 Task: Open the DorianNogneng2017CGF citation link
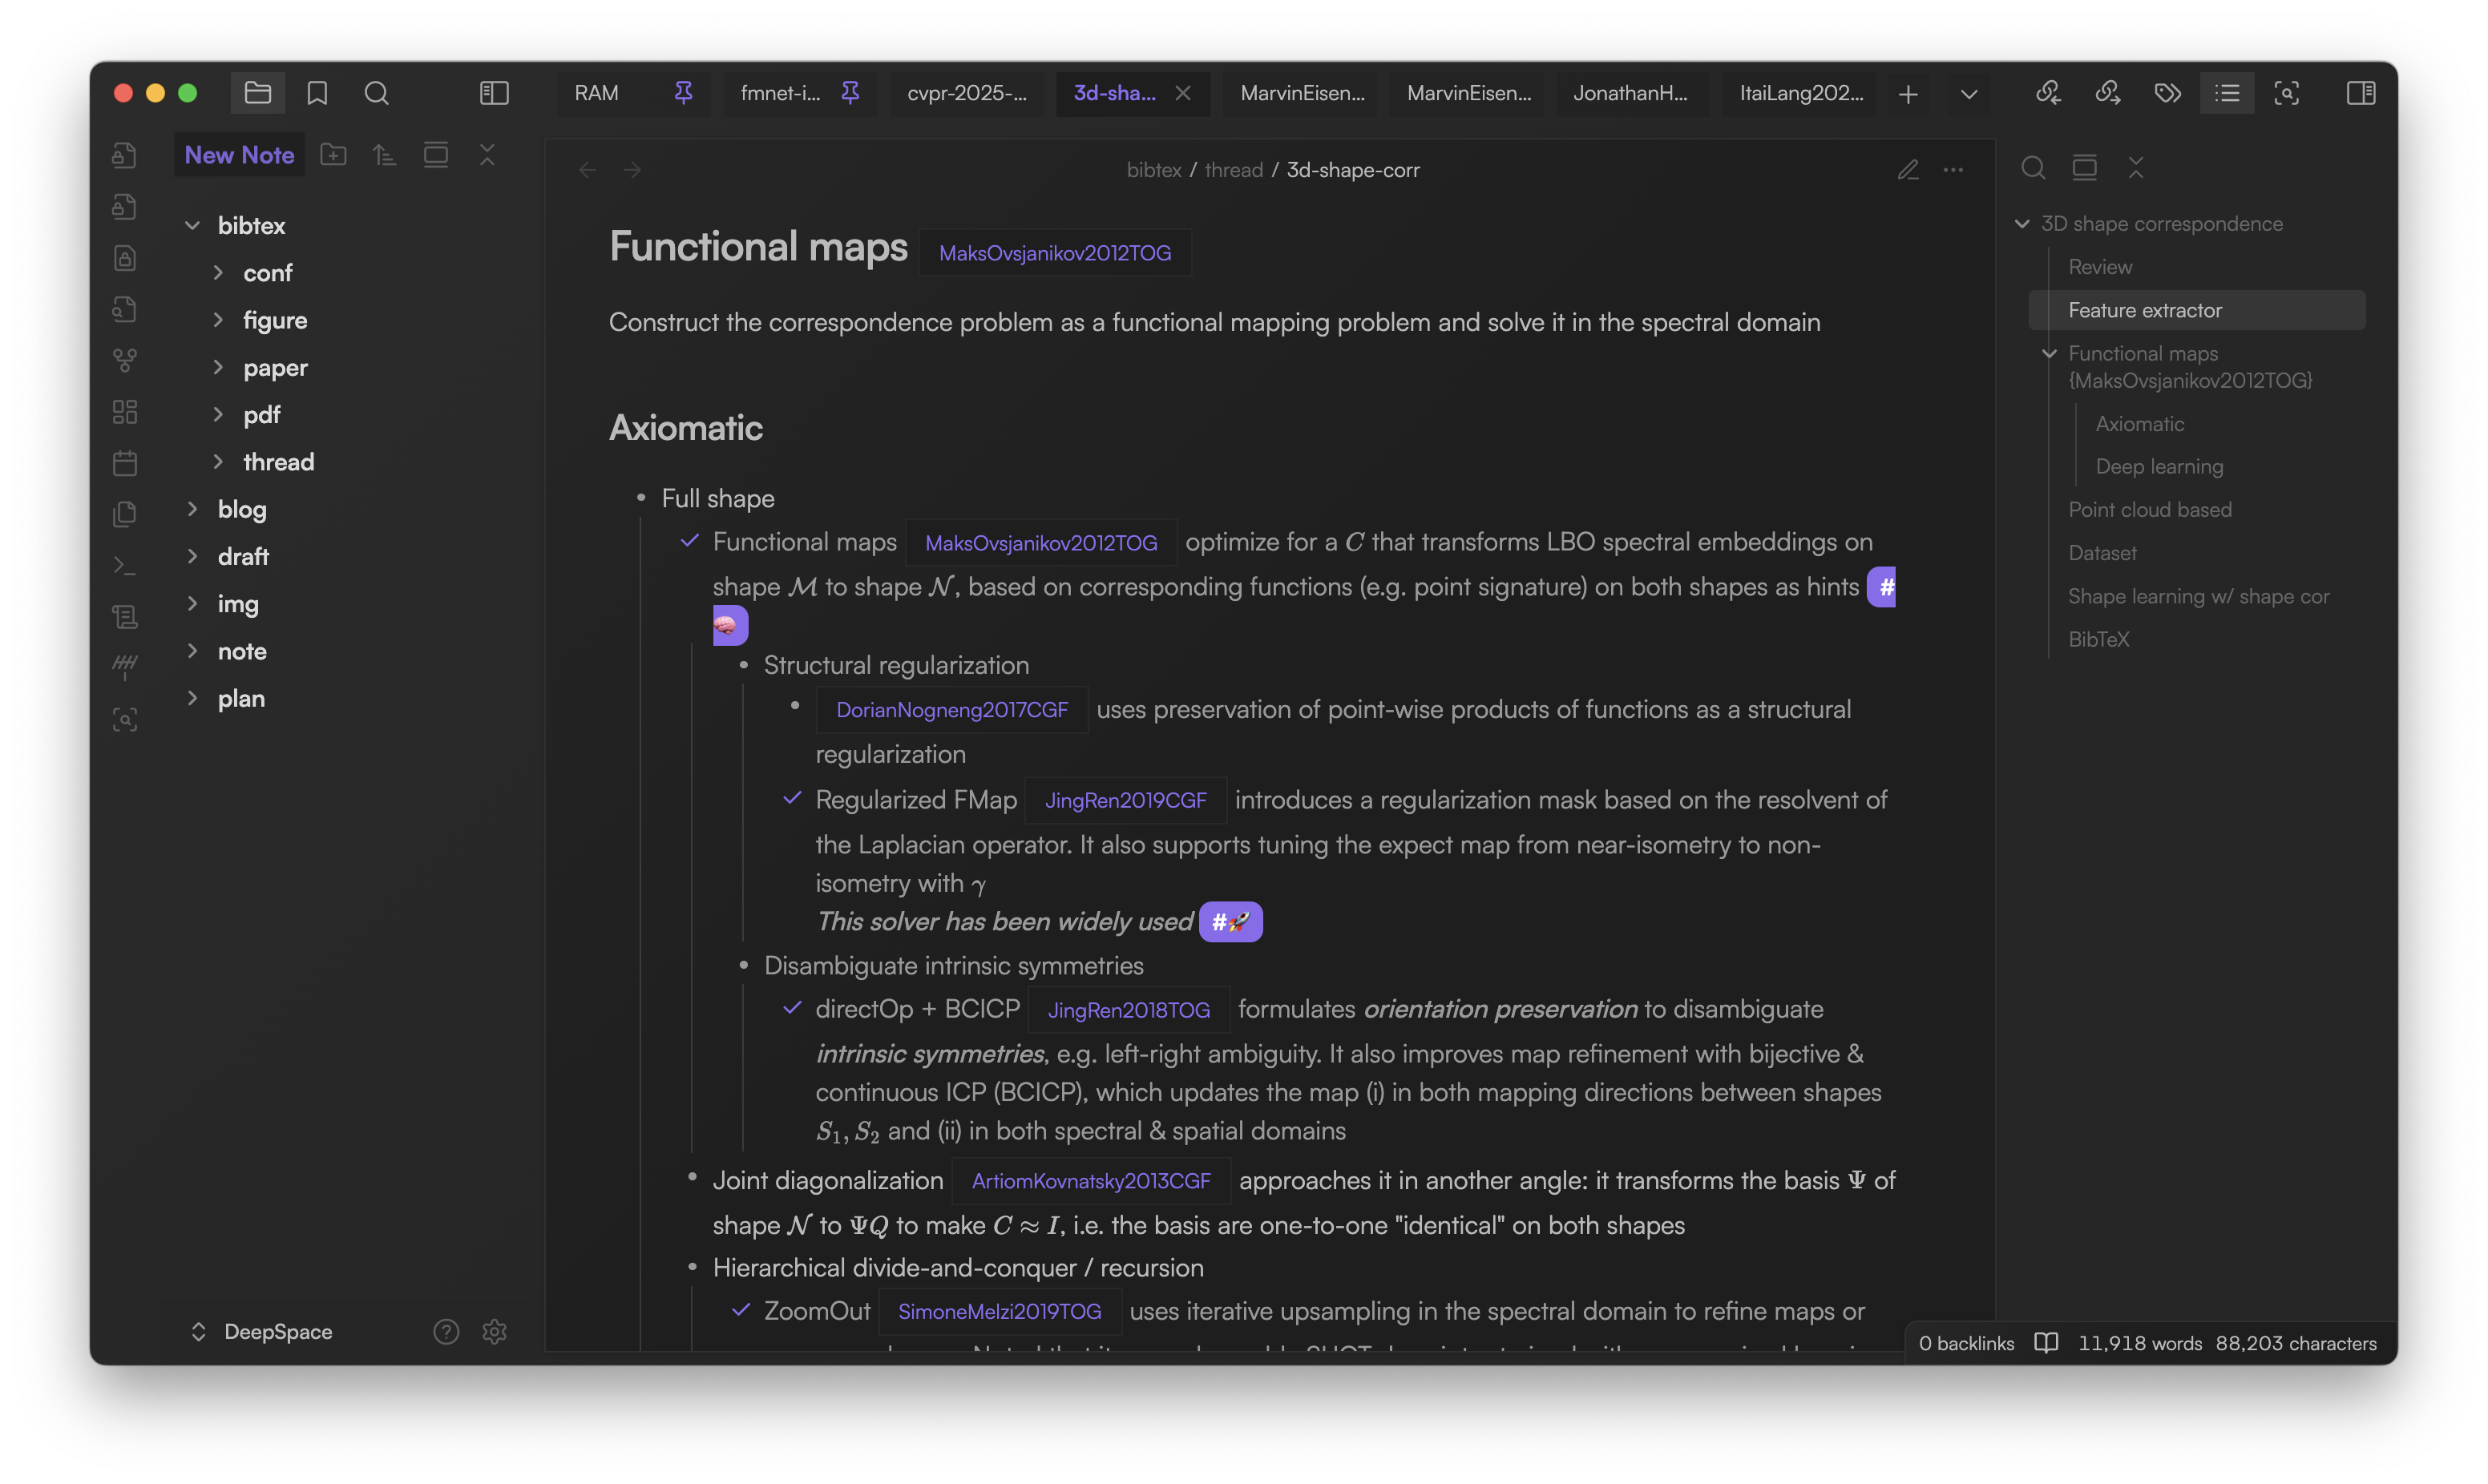click(x=951, y=710)
